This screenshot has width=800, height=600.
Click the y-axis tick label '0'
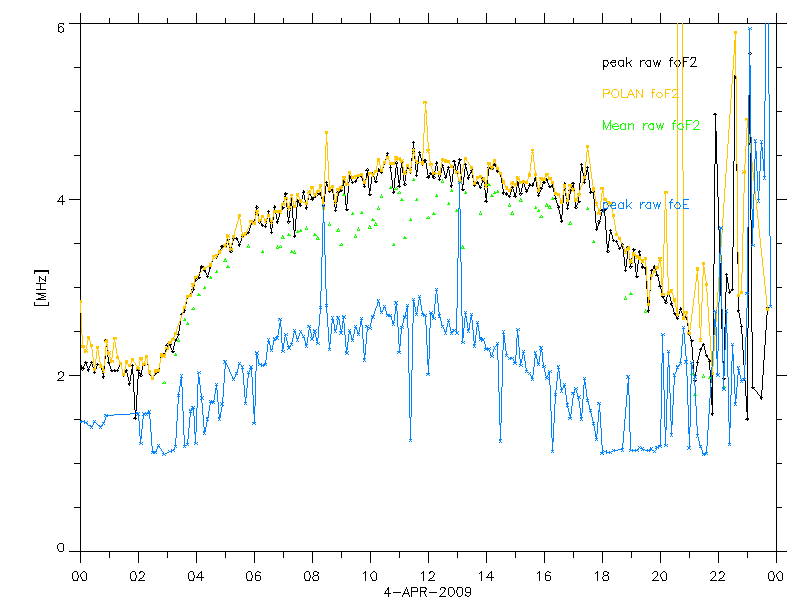click(61, 548)
